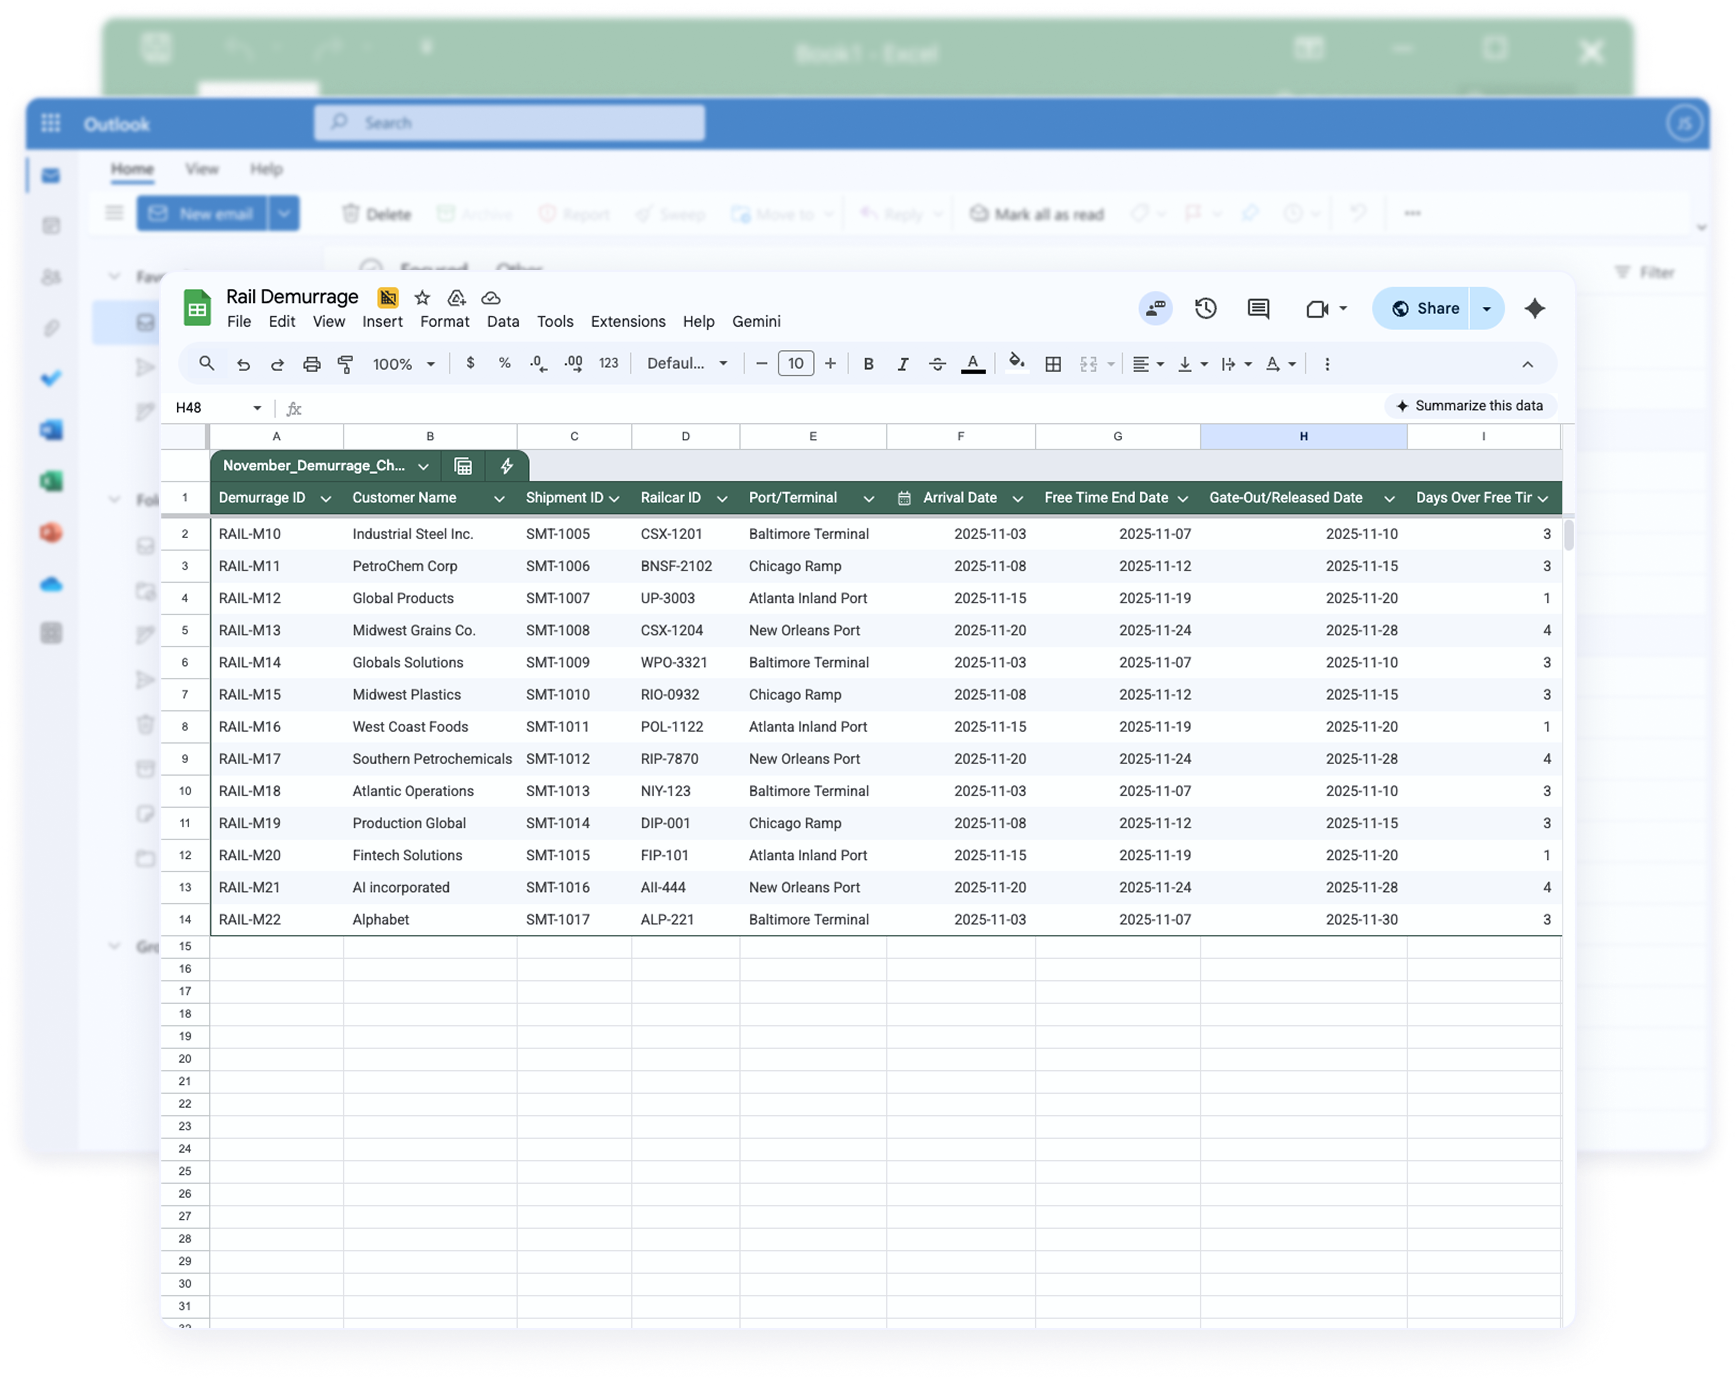Format selection as percent
This screenshot has width=1736, height=1386.
click(x=504, y=363)
